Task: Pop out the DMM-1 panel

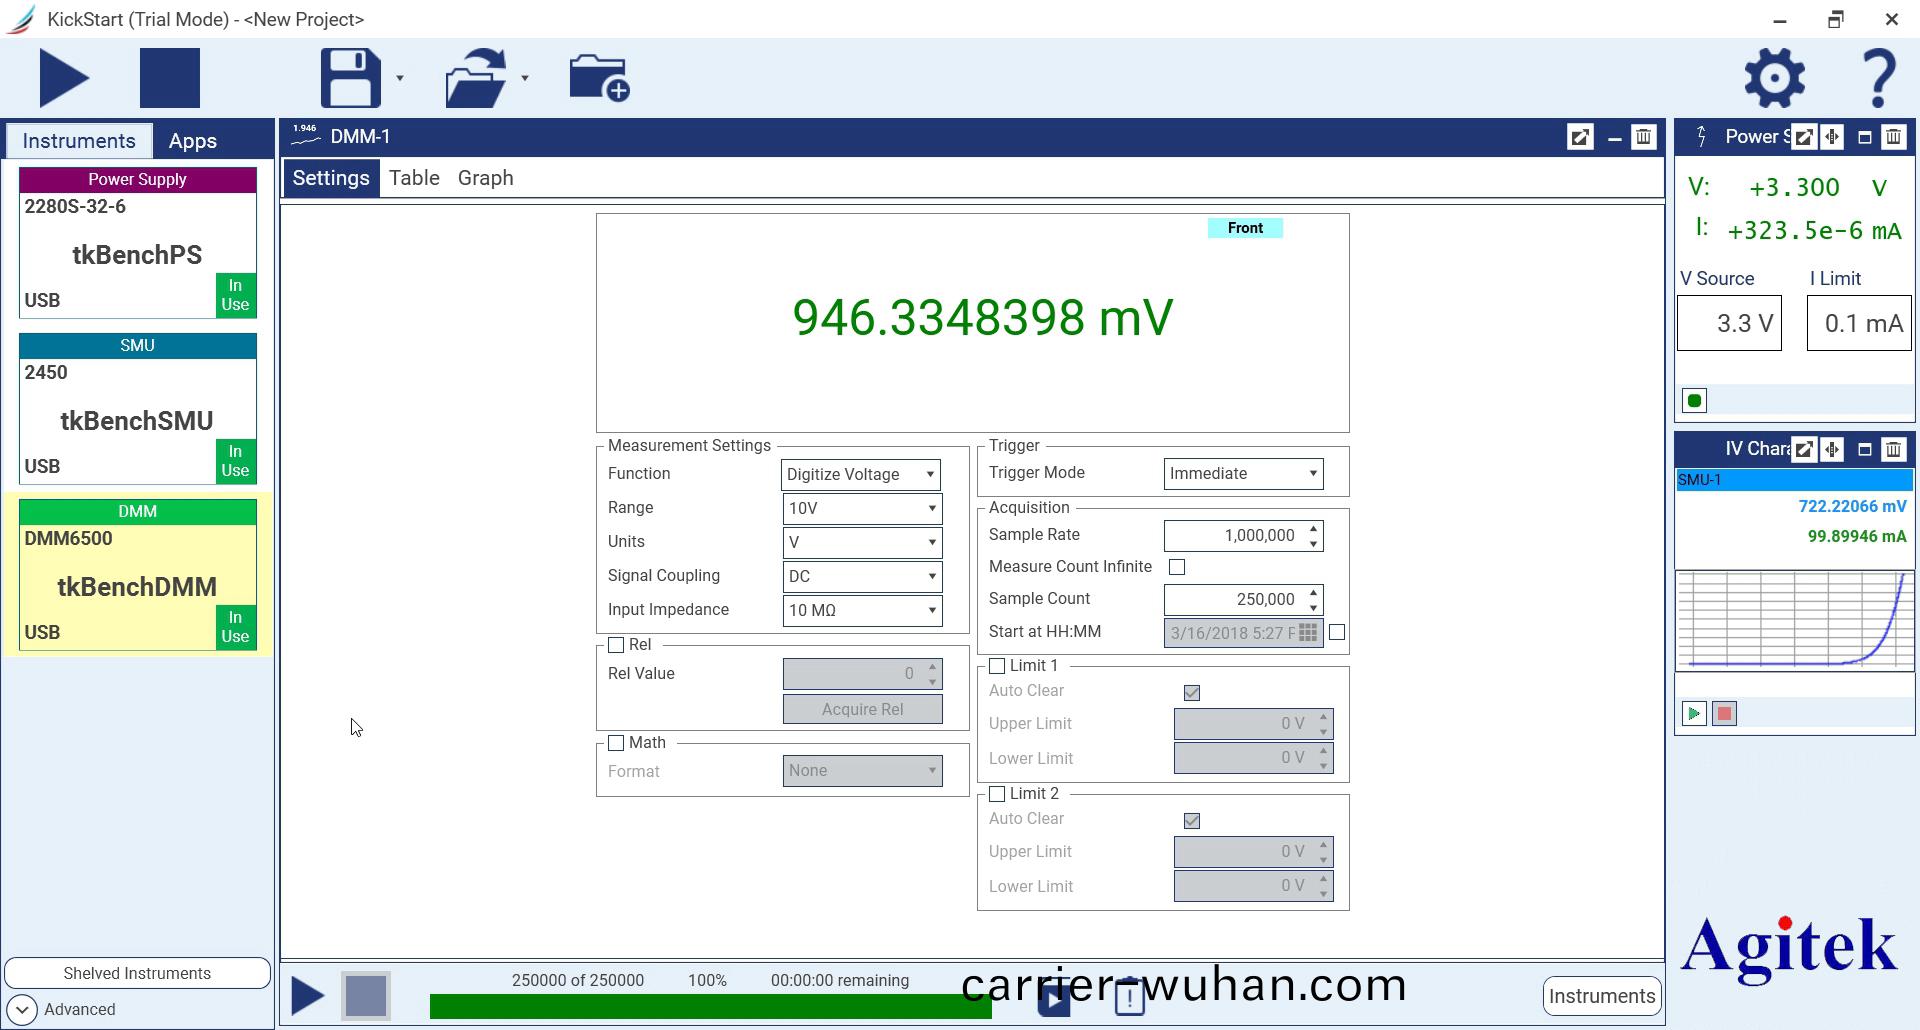Action: pyautogui.click(x=1580, y=137)
